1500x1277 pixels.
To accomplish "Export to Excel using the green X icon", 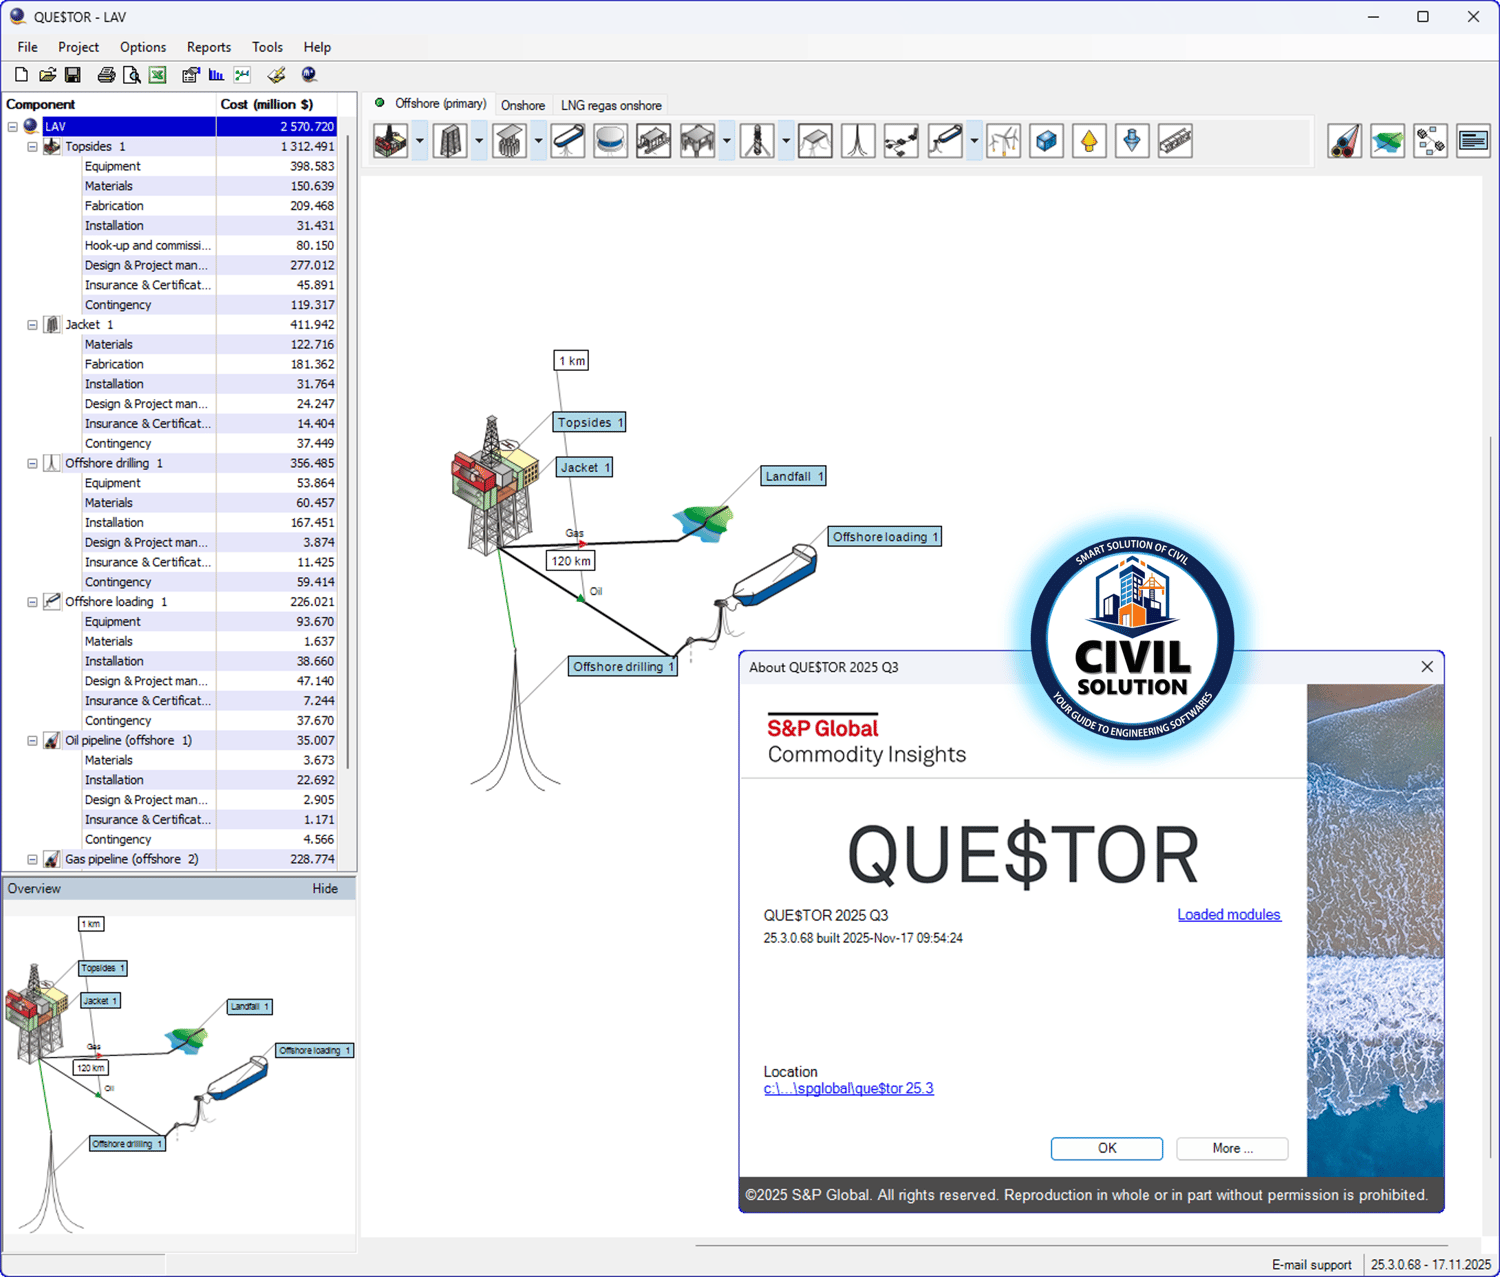I will pyautogui.click(x=158, y=75).
